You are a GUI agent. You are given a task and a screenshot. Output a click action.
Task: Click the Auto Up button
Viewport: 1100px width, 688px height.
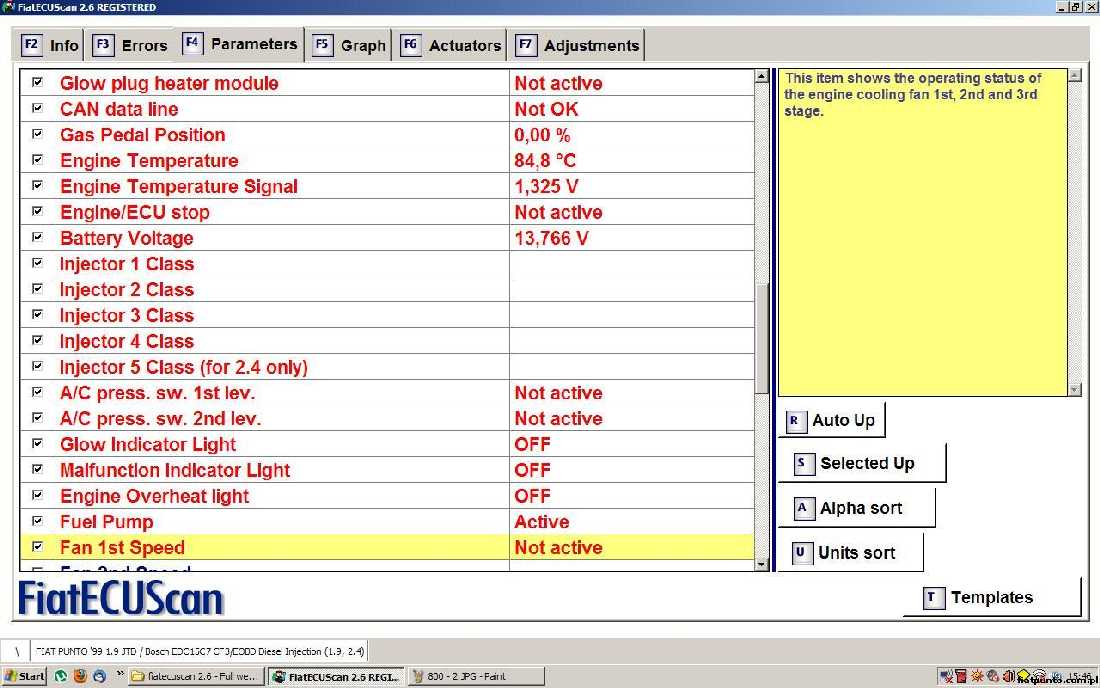[x=832, y=420]
